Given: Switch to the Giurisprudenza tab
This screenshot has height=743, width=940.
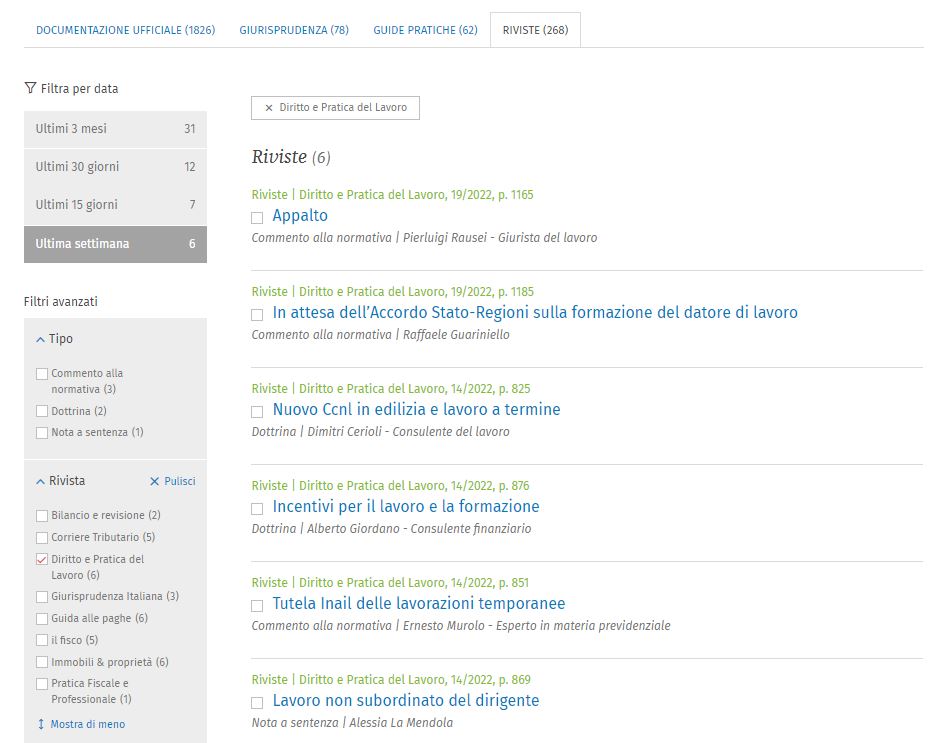Looking at the screenshot, I should point(294,30).
